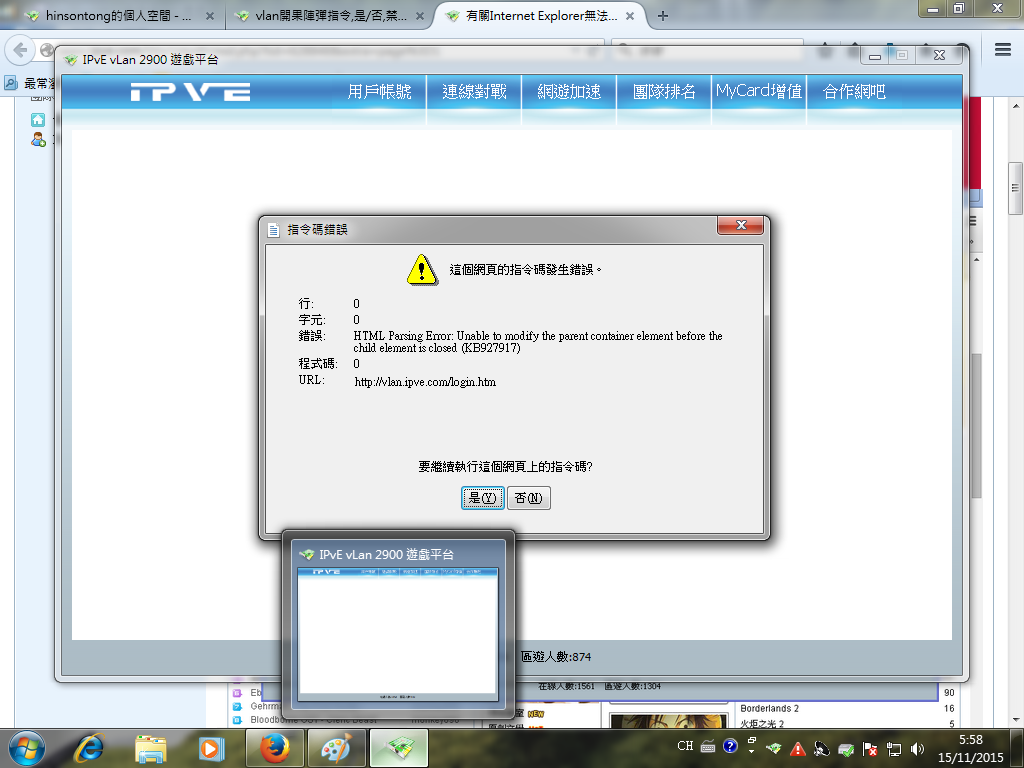Open Windows Explorer folder on taskbar
The height and width of the screenshot is (768, 1024).
pos(150,748)
